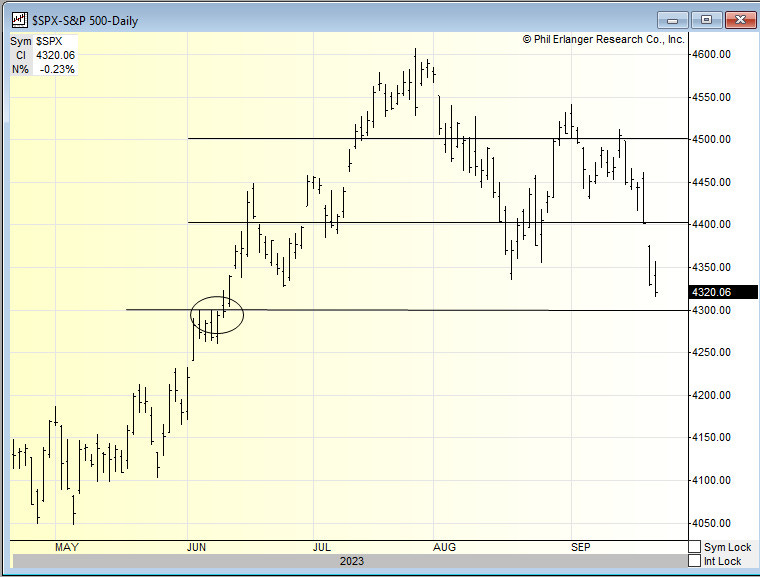Click the SEP label on time axis
Image resolution: width=760 pixels, height=577 pixels.
581,547
